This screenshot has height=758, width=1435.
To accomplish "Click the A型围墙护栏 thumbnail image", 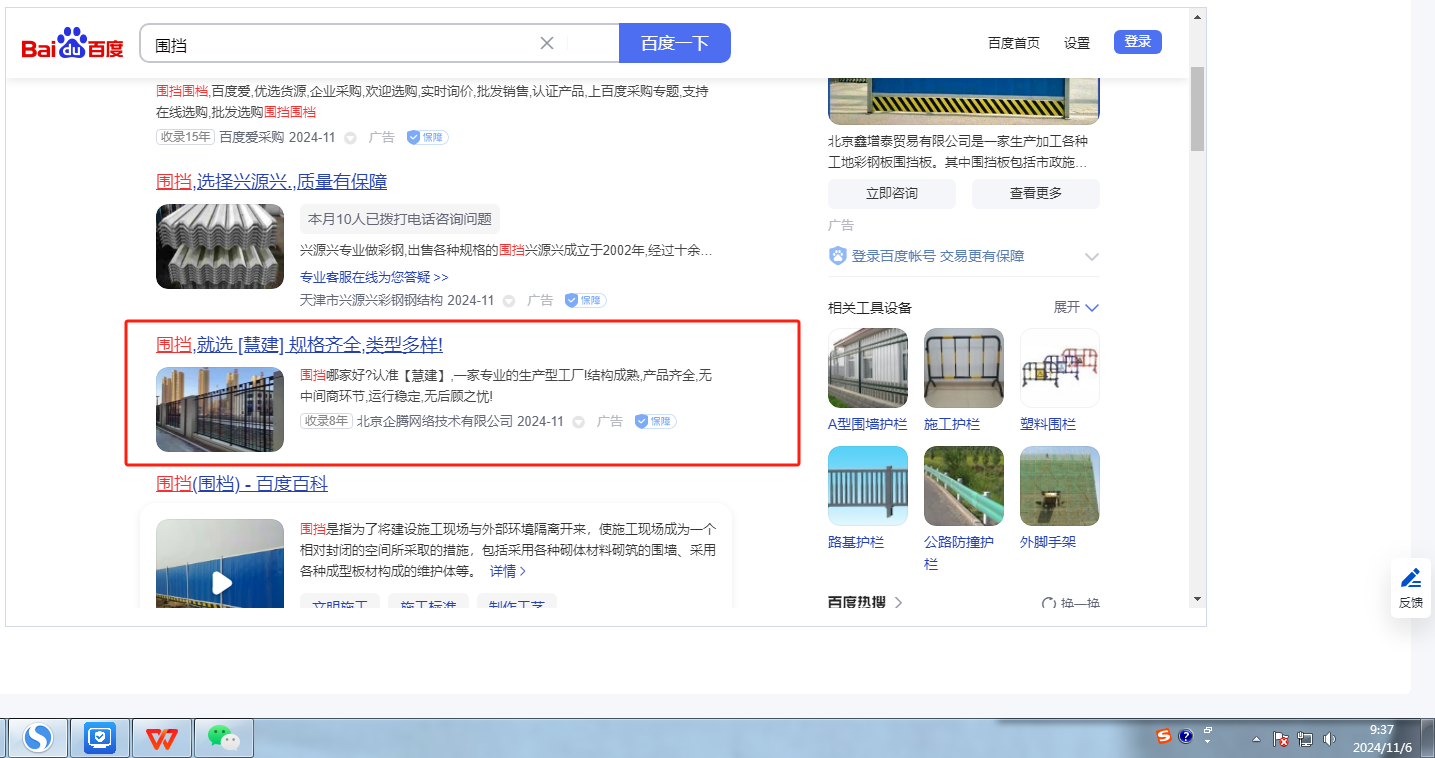I will (x=868, y=368).
